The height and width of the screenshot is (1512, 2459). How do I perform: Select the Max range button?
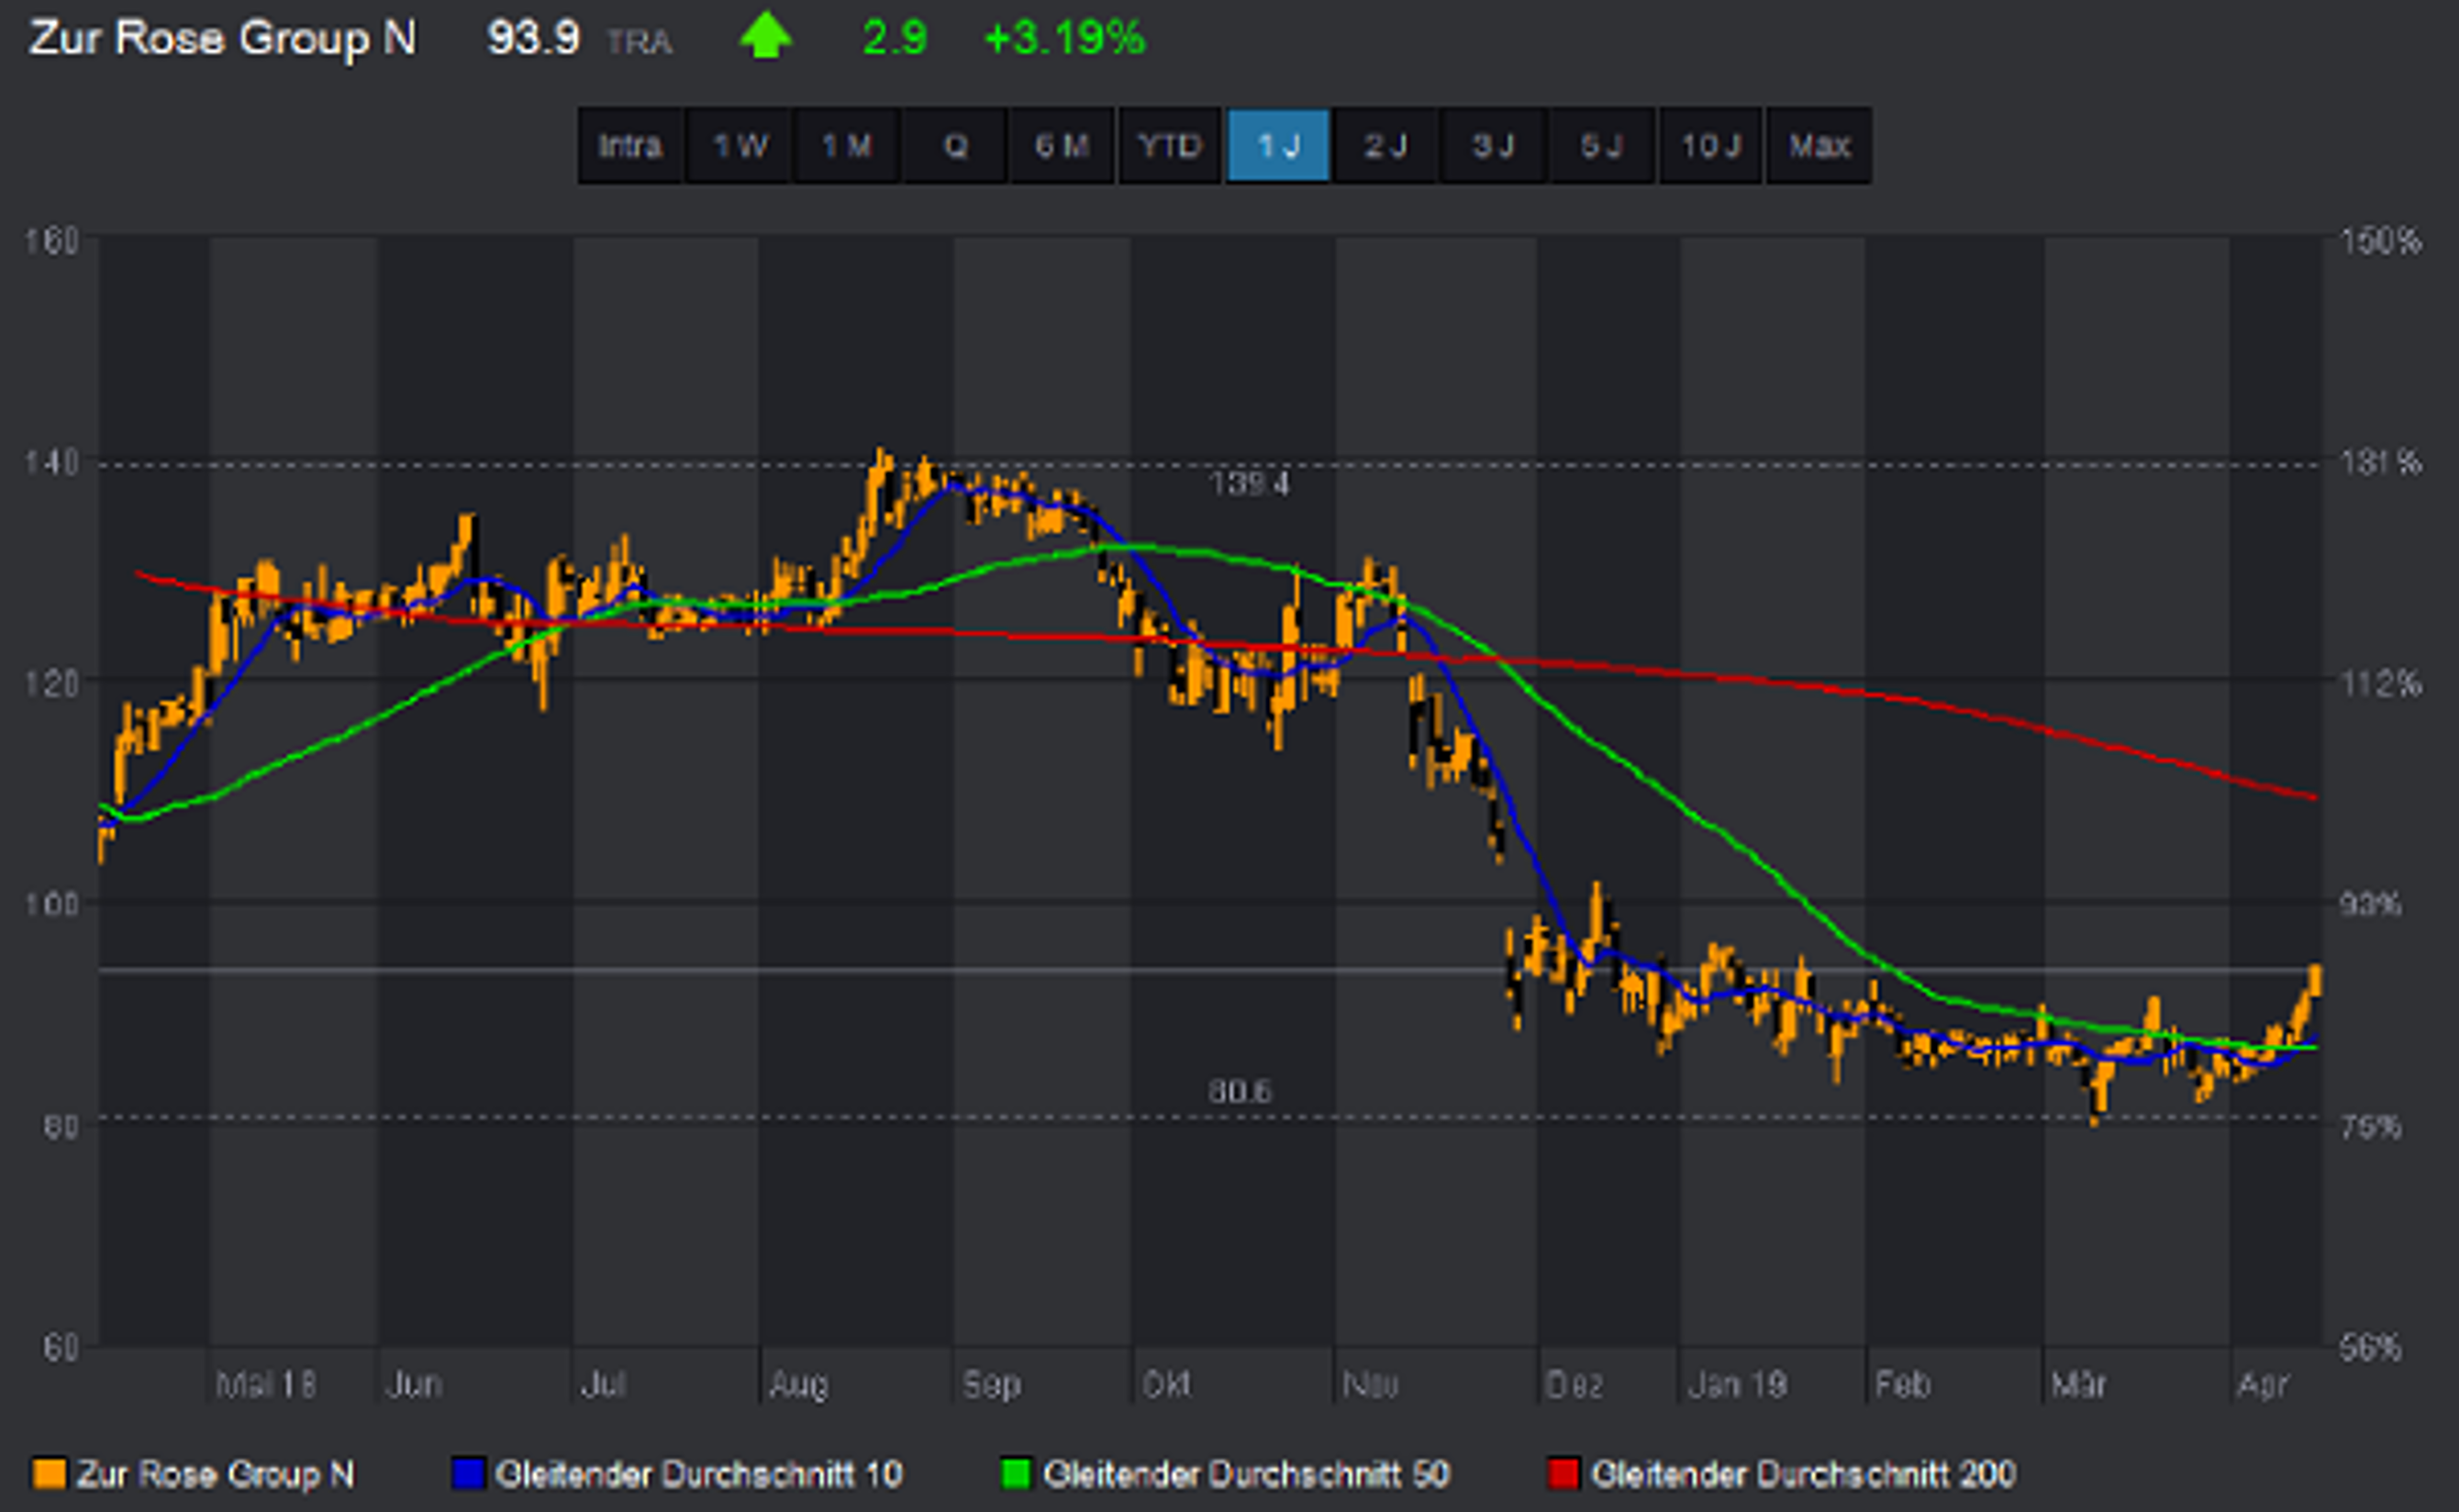[1819, 146]
